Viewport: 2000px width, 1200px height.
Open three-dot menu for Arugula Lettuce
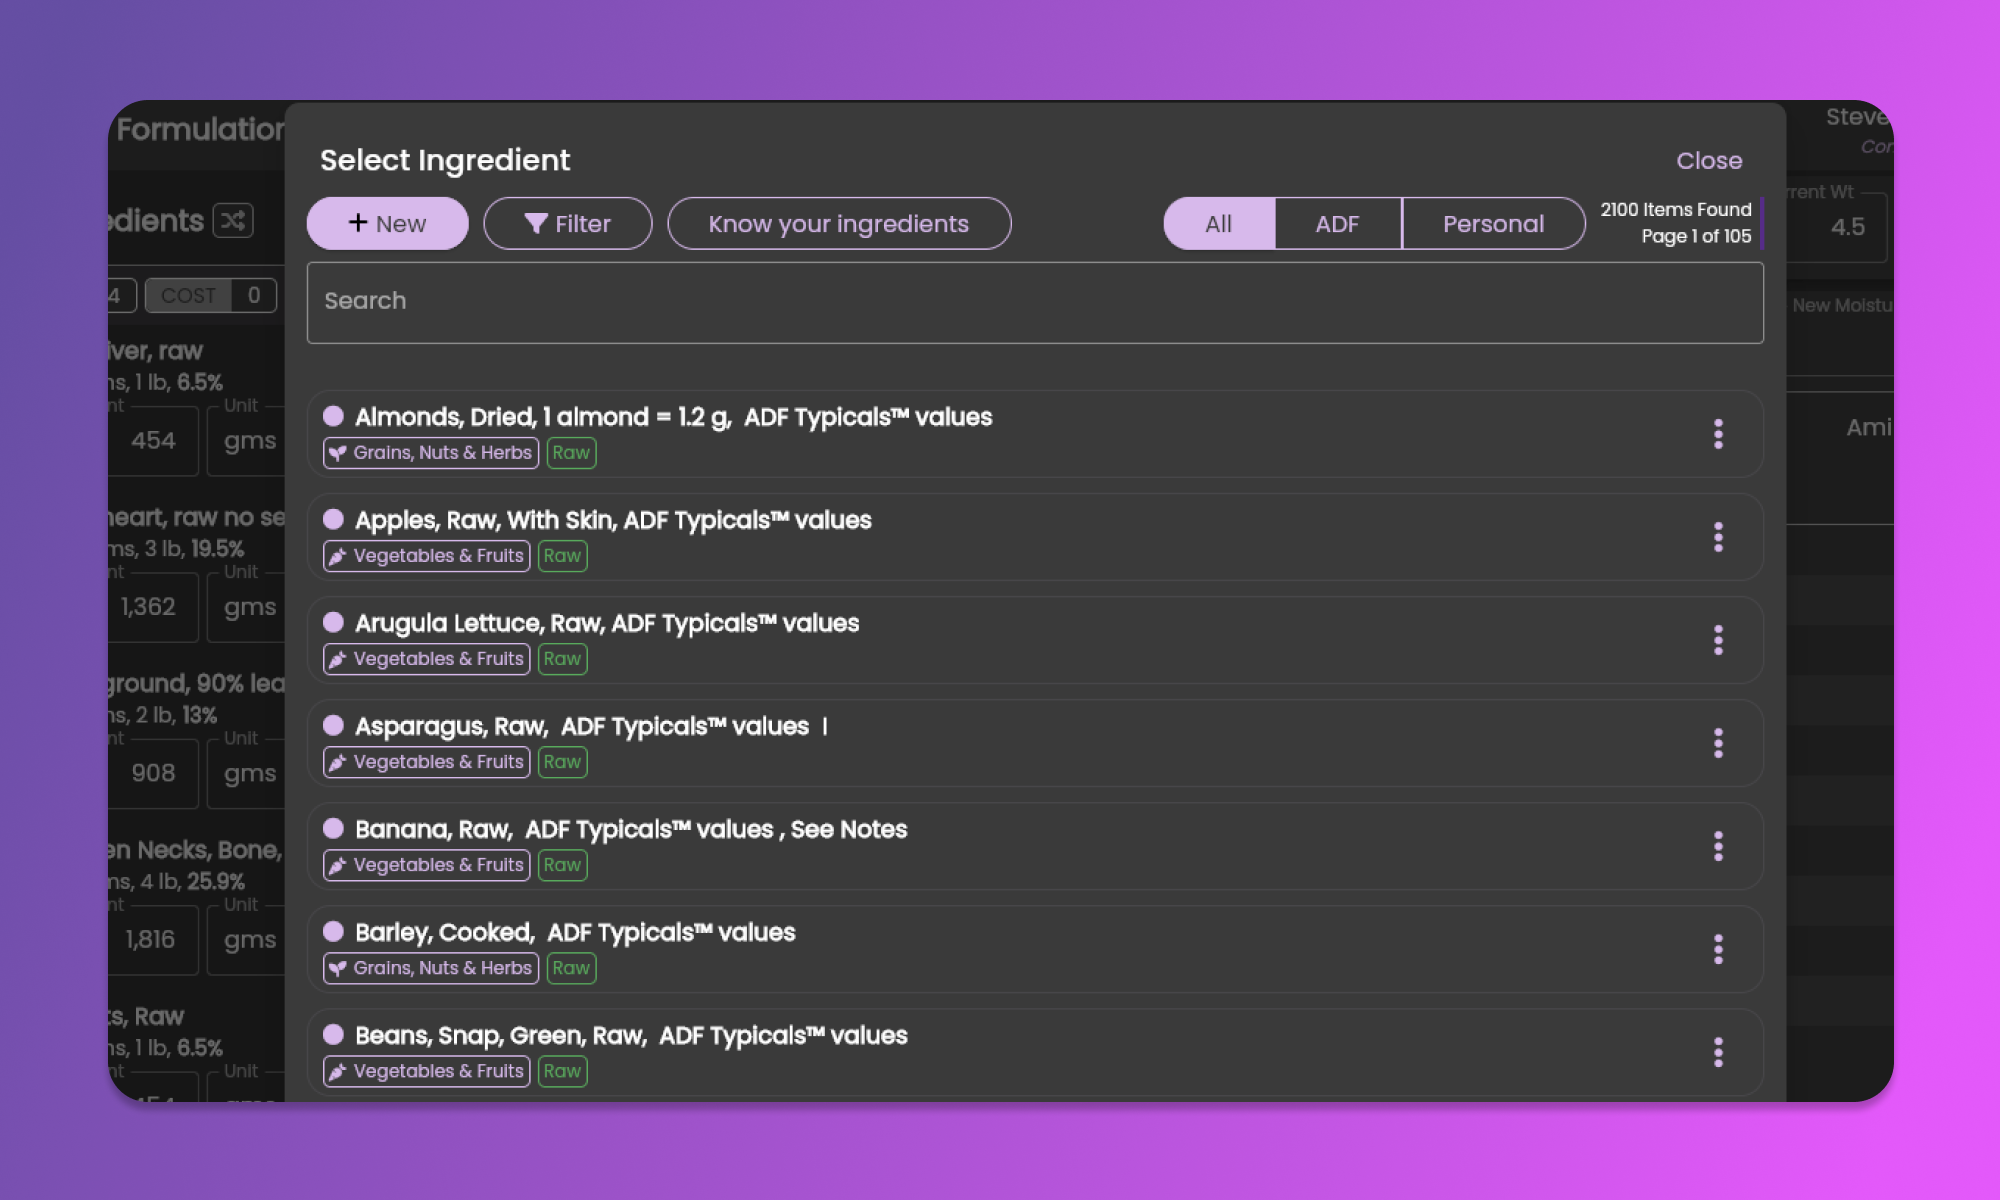coord(1718,640)
